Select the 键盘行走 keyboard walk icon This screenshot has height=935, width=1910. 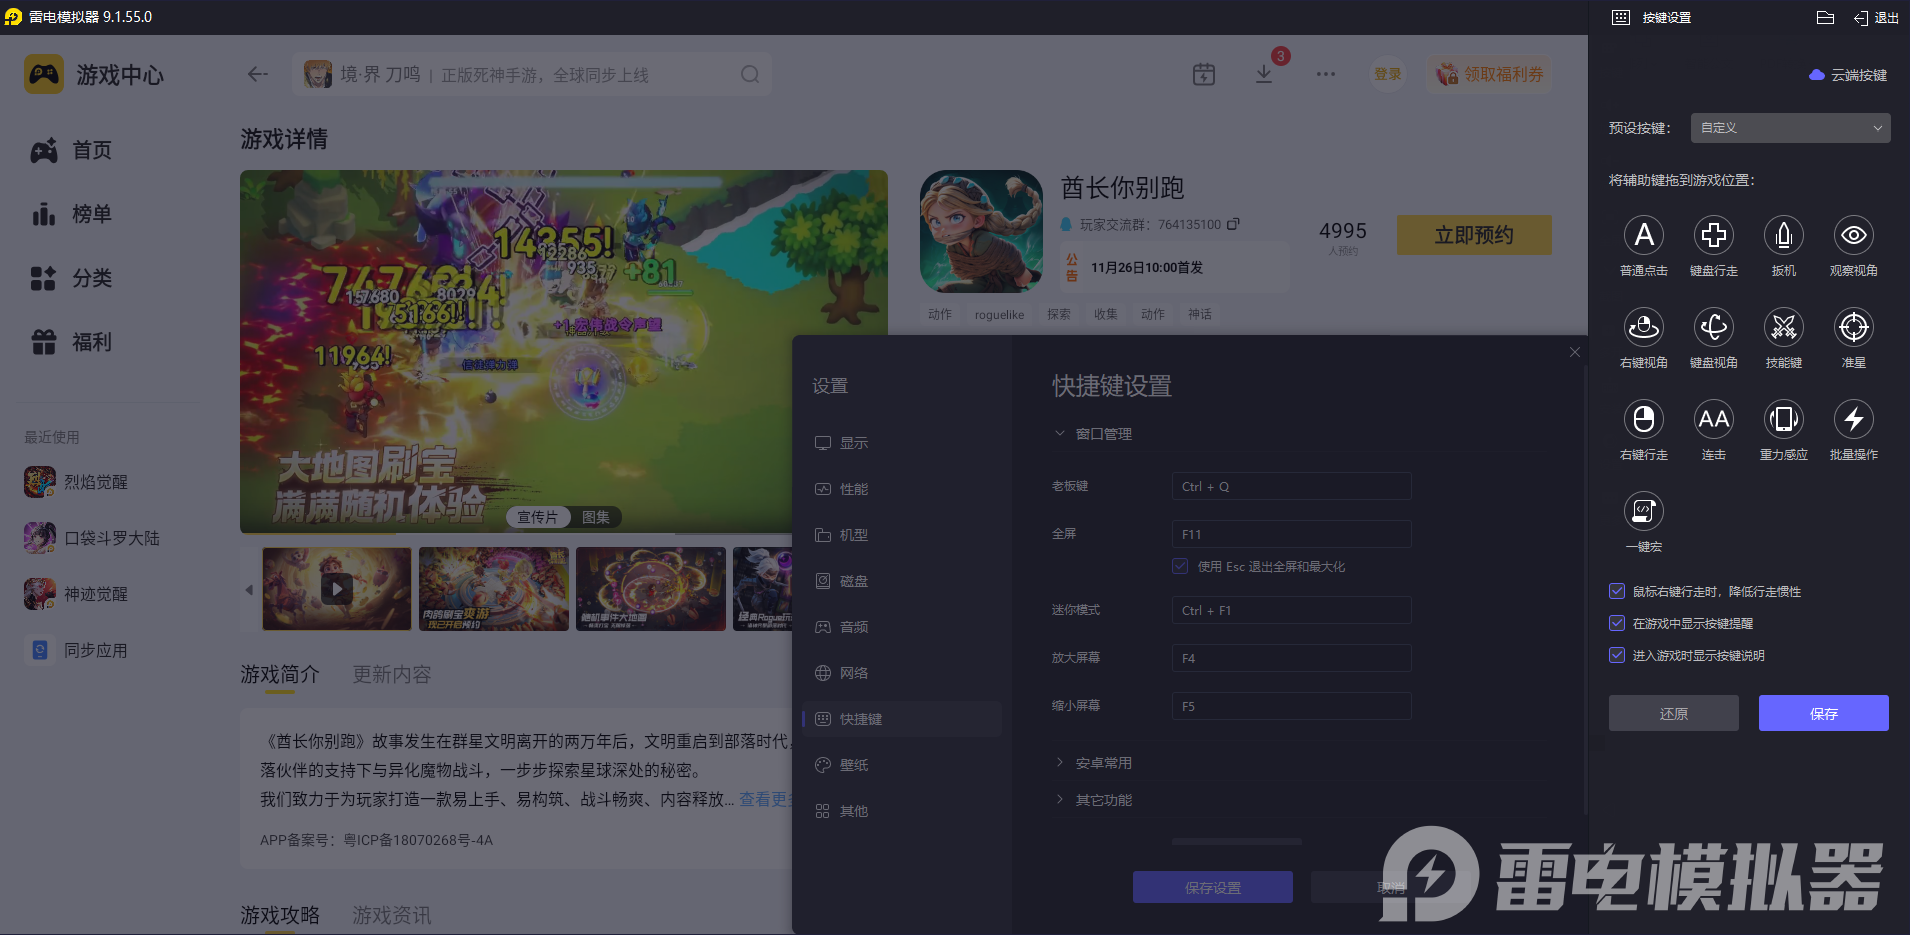click(x=1713, y=237)
